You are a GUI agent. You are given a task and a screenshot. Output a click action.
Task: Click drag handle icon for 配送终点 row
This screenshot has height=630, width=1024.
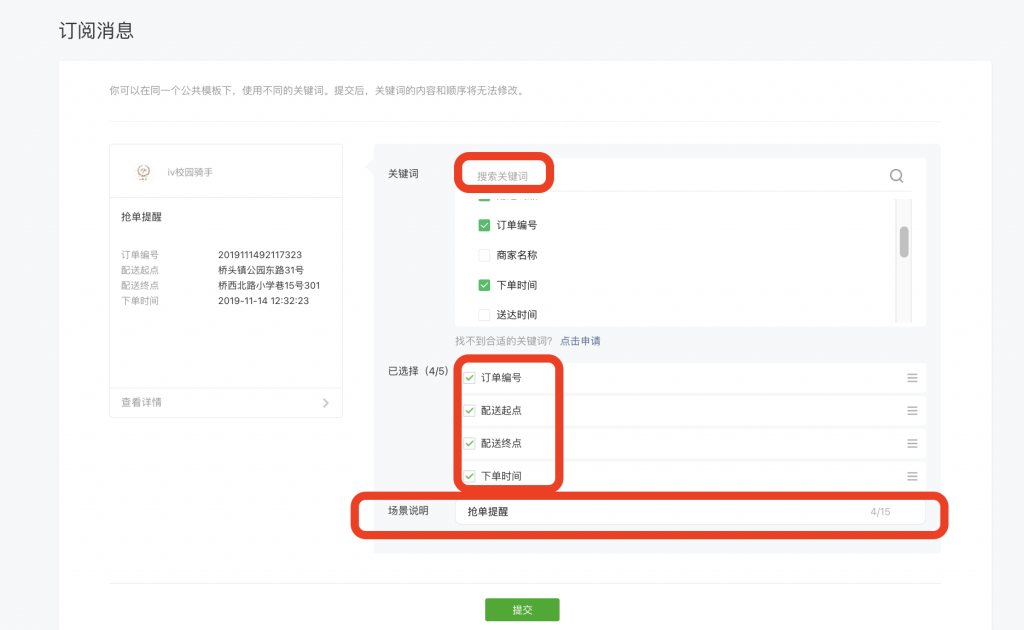(x=912, y=443)
